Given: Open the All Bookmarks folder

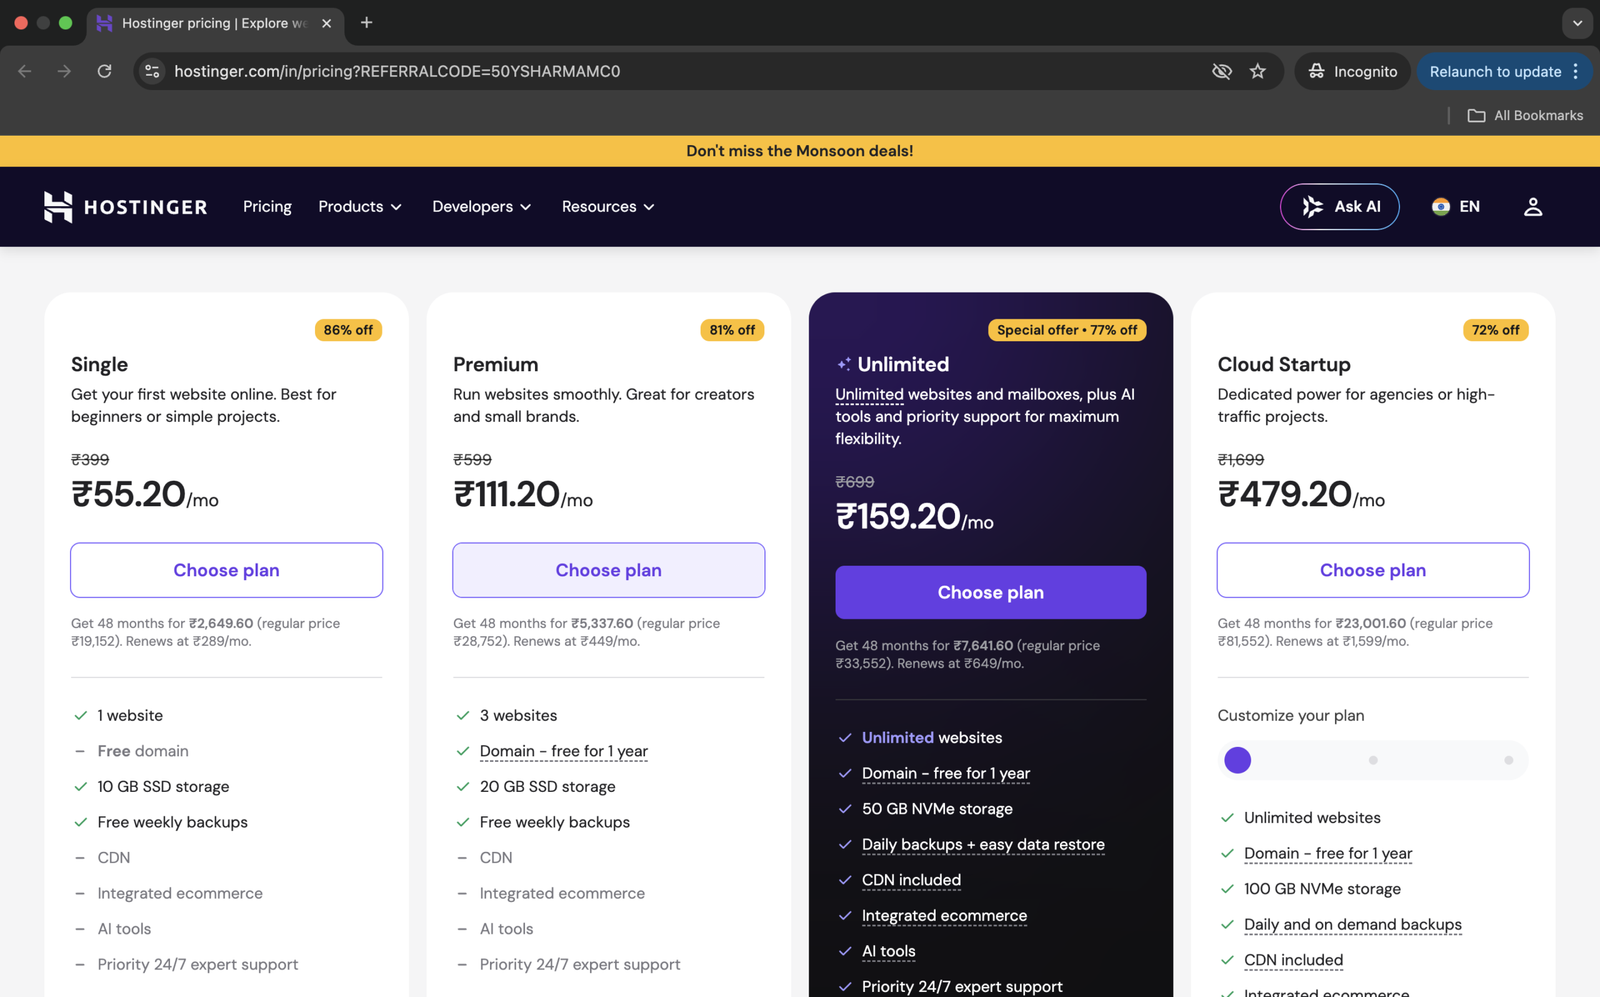Looking at the screenshot, I should 1525,115.
